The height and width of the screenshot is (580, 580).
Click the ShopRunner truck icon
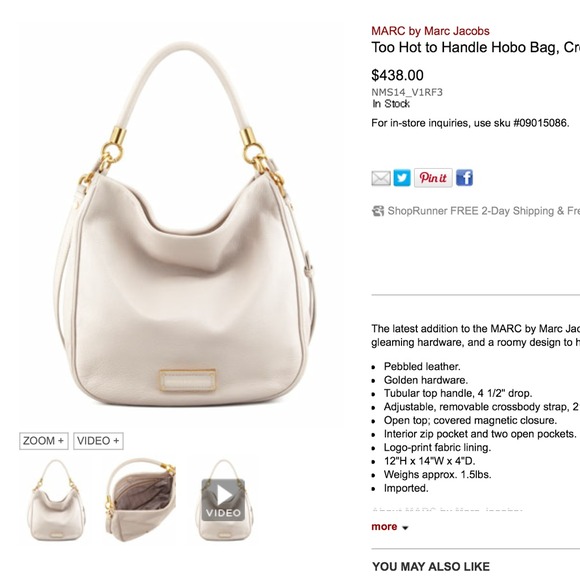pyautogui.click(x=378, y=211)
